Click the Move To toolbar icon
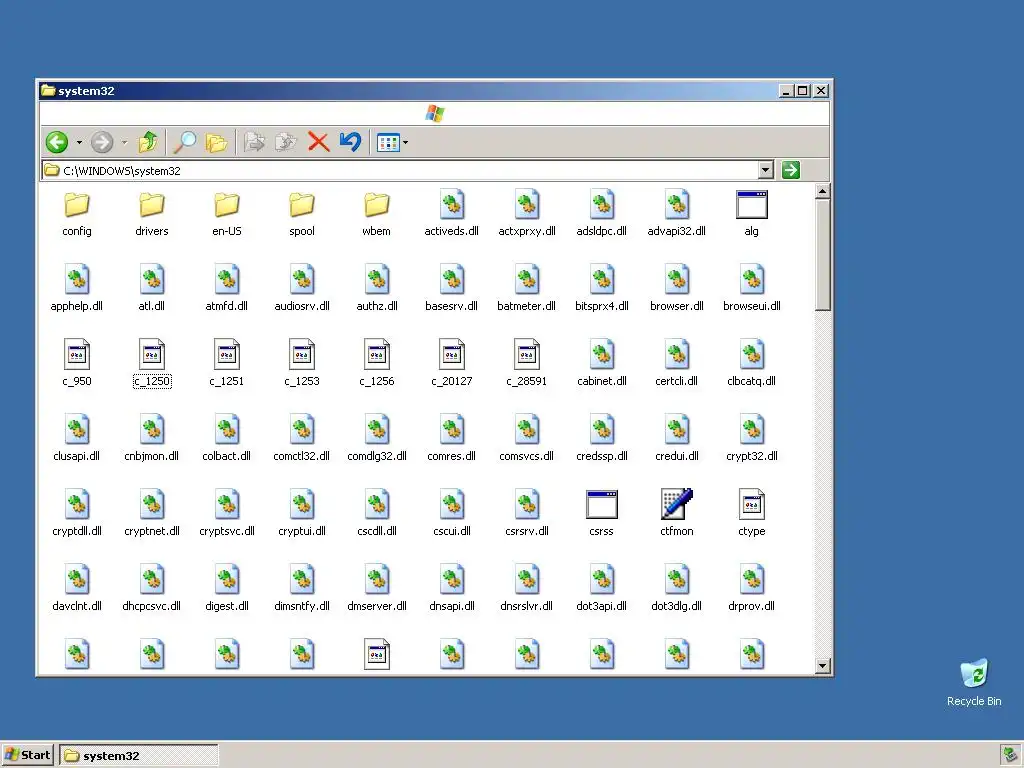This screenshot has height=768, width=1024. [x=254, y=142]
